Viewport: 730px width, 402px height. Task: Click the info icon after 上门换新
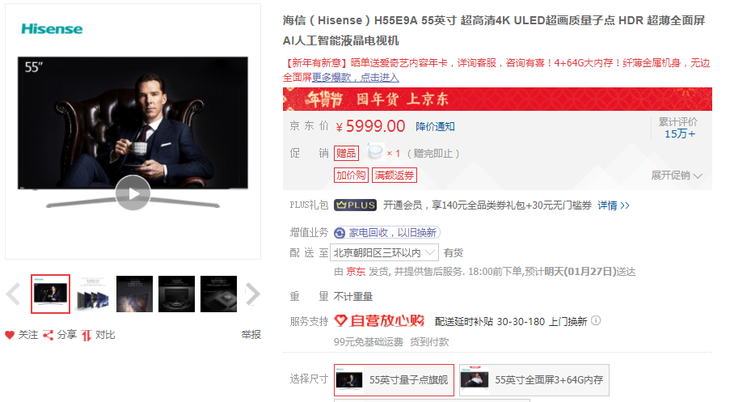pos(596,320)
